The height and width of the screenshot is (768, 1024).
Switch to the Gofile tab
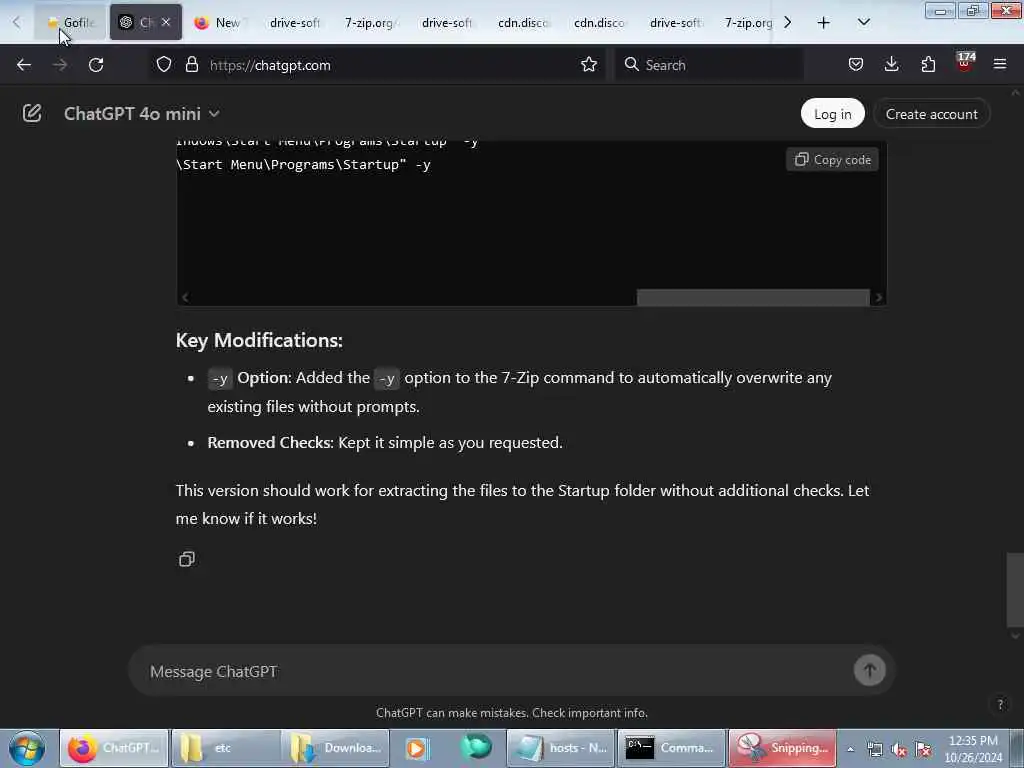point(70,22)
